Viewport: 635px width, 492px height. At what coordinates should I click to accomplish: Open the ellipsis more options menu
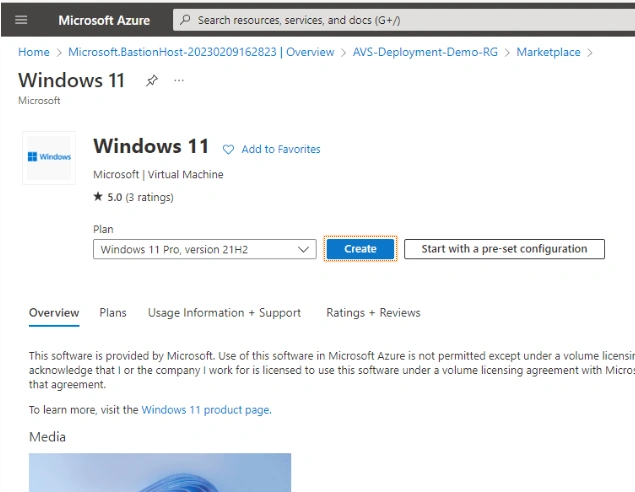coord(179,81)
